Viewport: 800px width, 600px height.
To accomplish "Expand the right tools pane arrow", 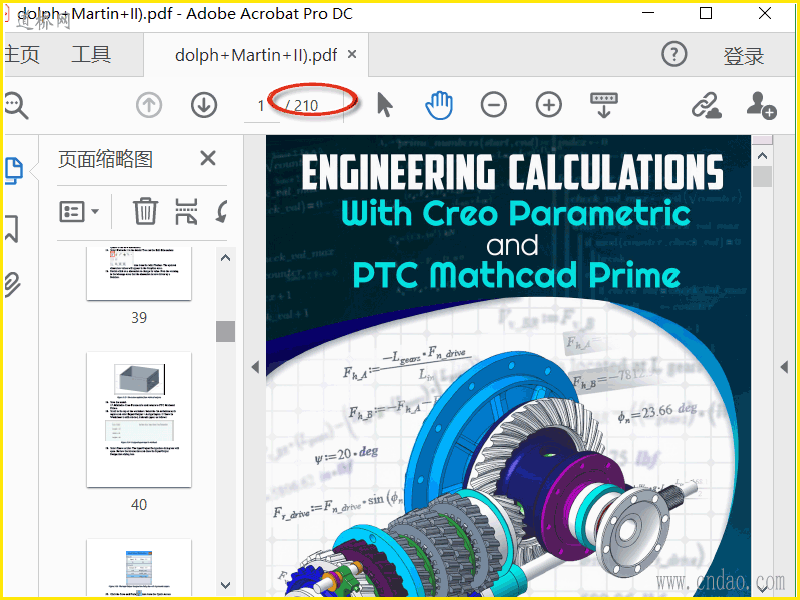I will pyautogui.click(x=784, y=367).
